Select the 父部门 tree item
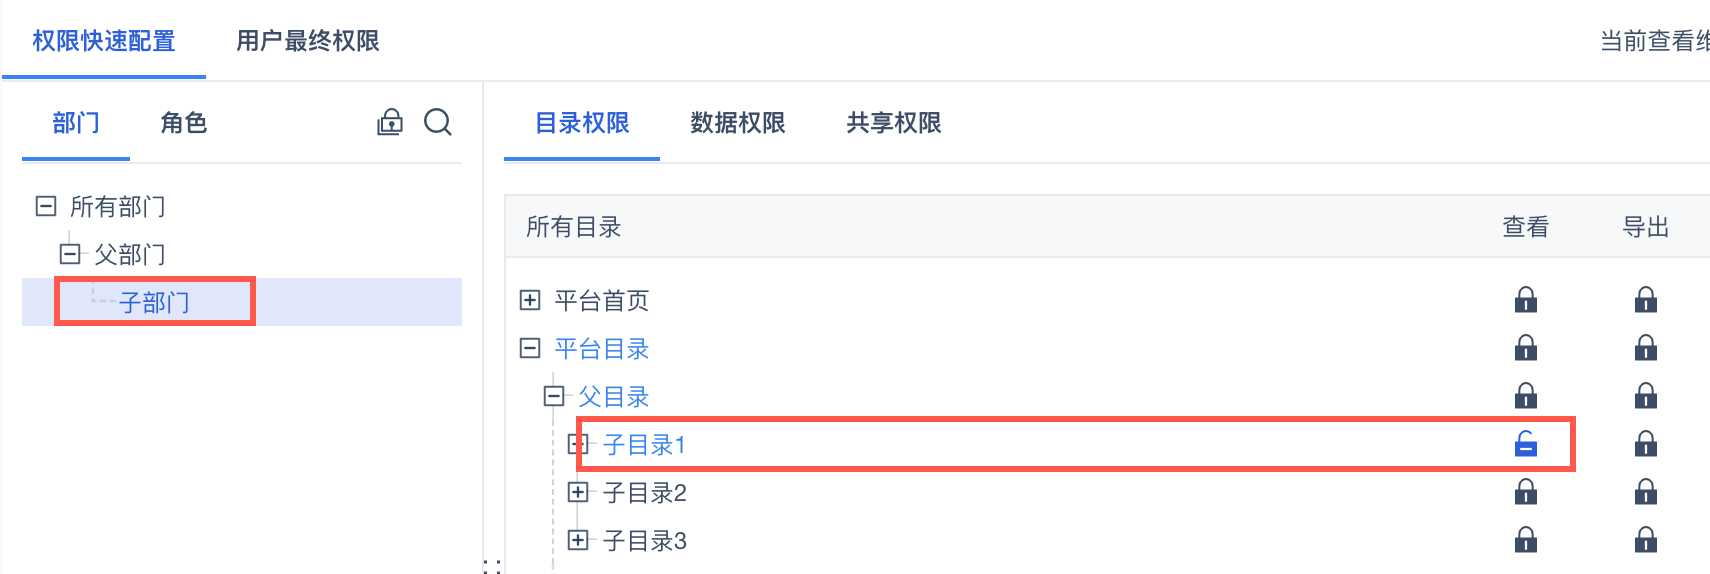The height and width of the screenshot is (574, 1710). point(130,254)
